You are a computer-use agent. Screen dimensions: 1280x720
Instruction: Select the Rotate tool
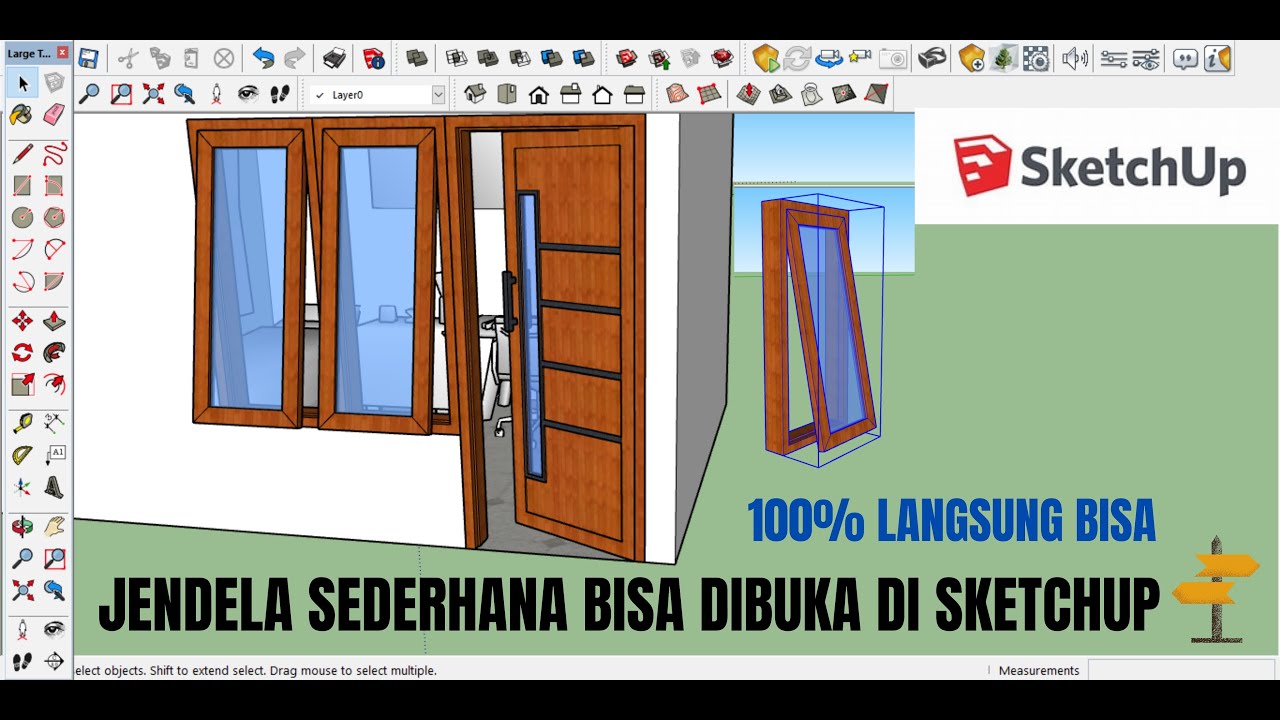[22, 352]
